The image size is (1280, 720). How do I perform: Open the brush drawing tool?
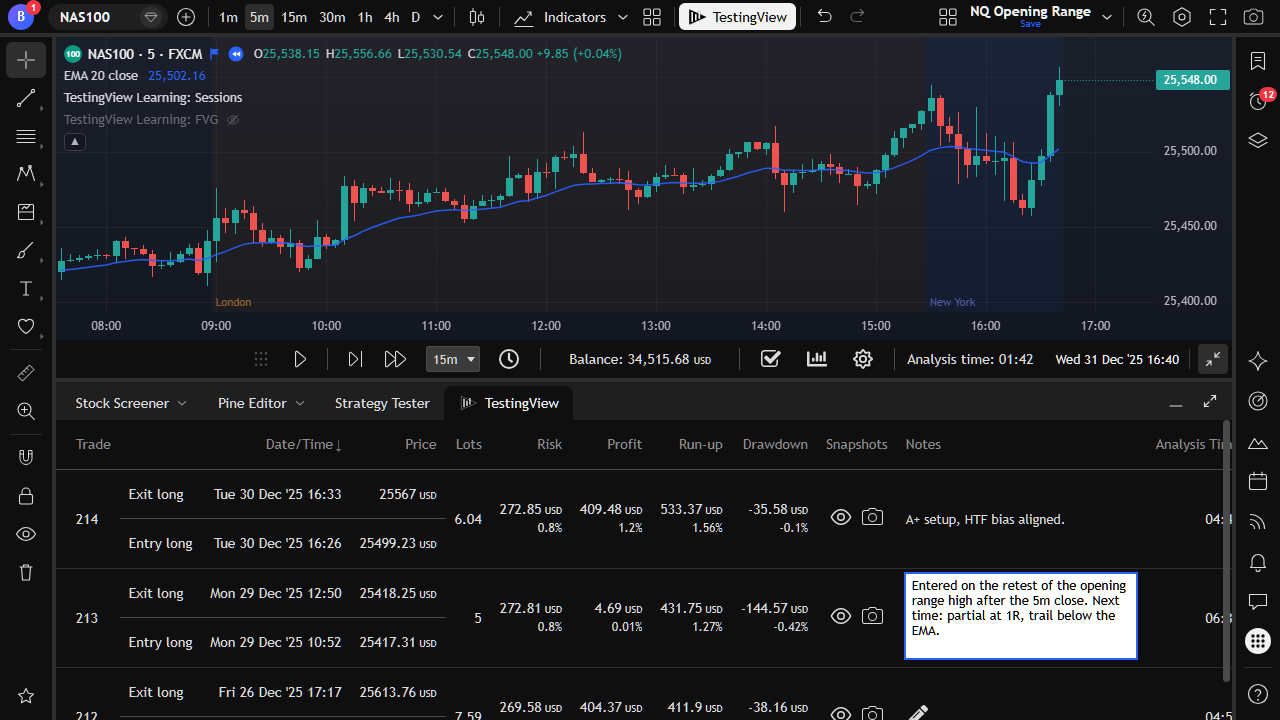click(26, 251)
